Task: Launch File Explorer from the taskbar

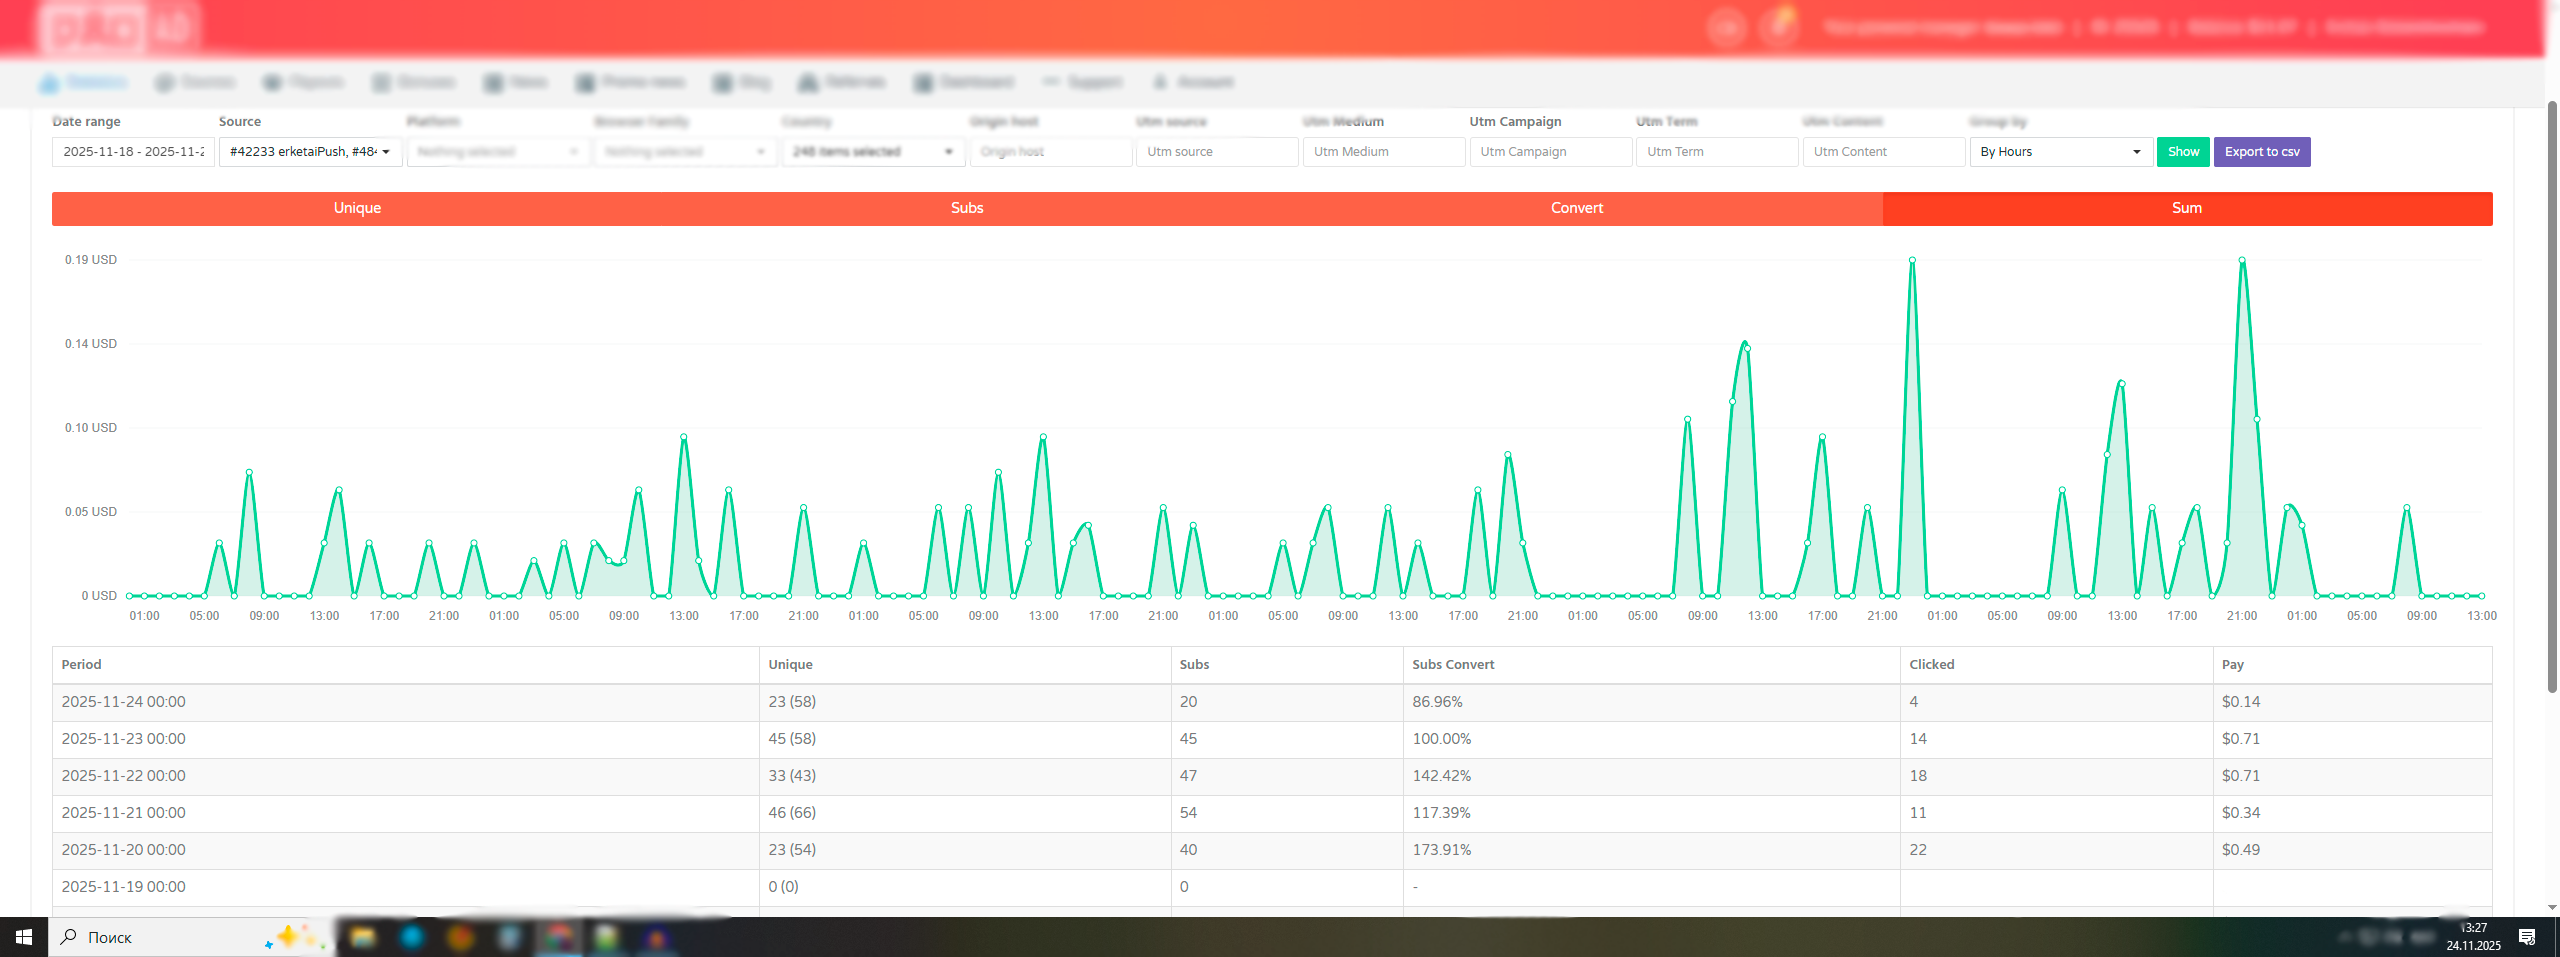Action: [363, 937]
